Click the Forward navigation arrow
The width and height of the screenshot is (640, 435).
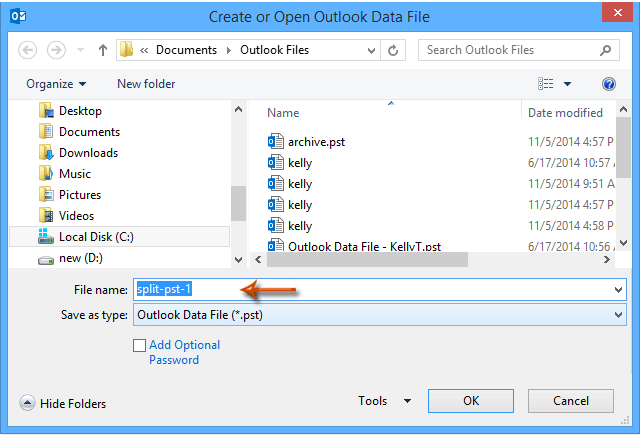tap(56, 50)
